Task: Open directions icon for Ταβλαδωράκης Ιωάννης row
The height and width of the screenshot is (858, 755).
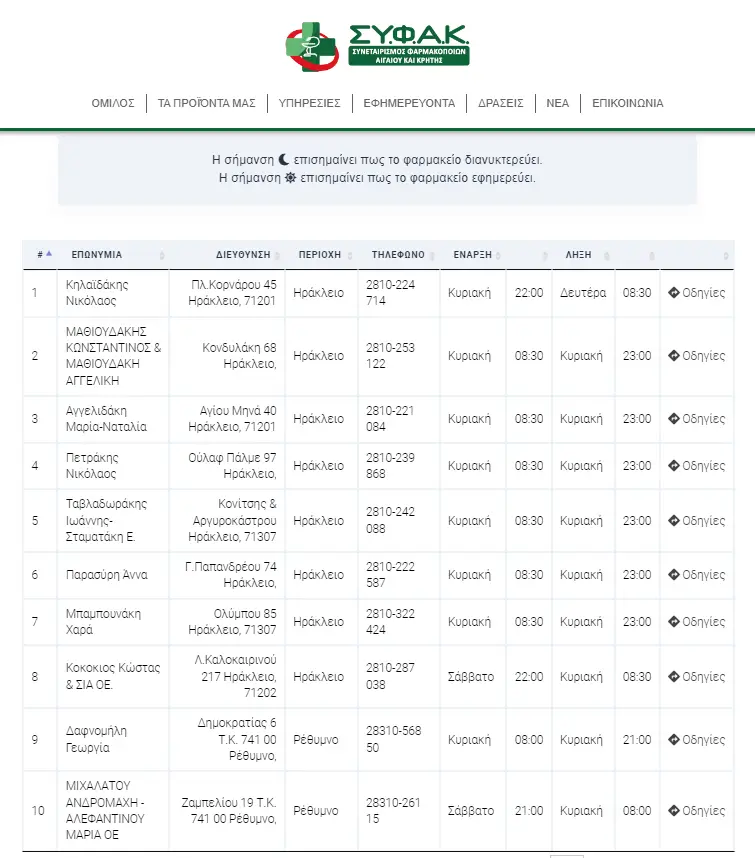Action: (673, 520)
